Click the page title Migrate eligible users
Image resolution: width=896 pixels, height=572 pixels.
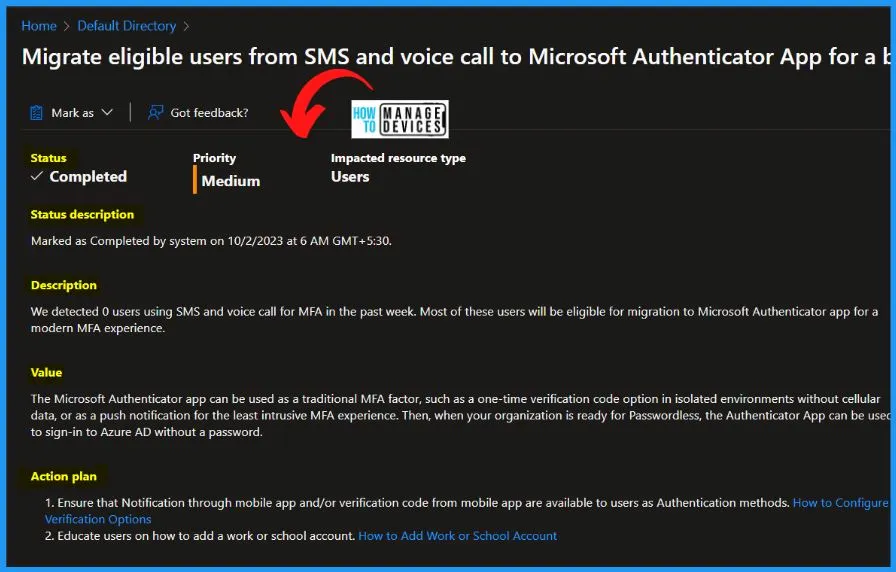[456, 57]
